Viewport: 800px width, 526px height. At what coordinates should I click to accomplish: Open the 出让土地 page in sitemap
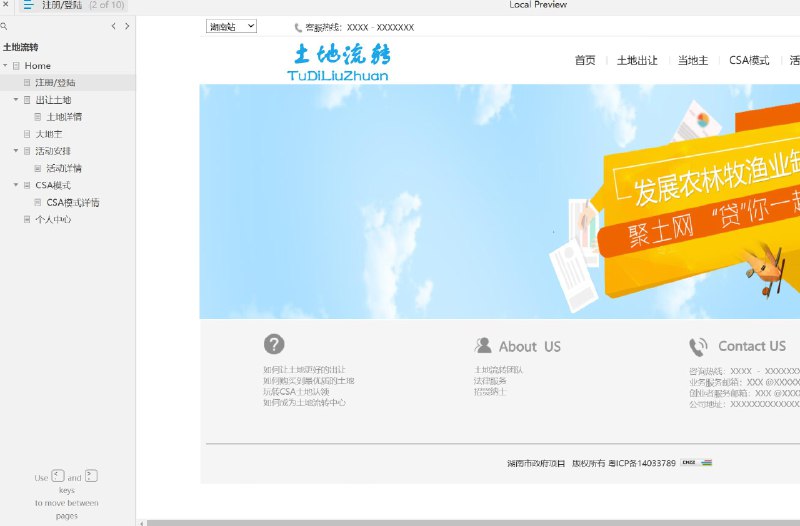point(53,100)
